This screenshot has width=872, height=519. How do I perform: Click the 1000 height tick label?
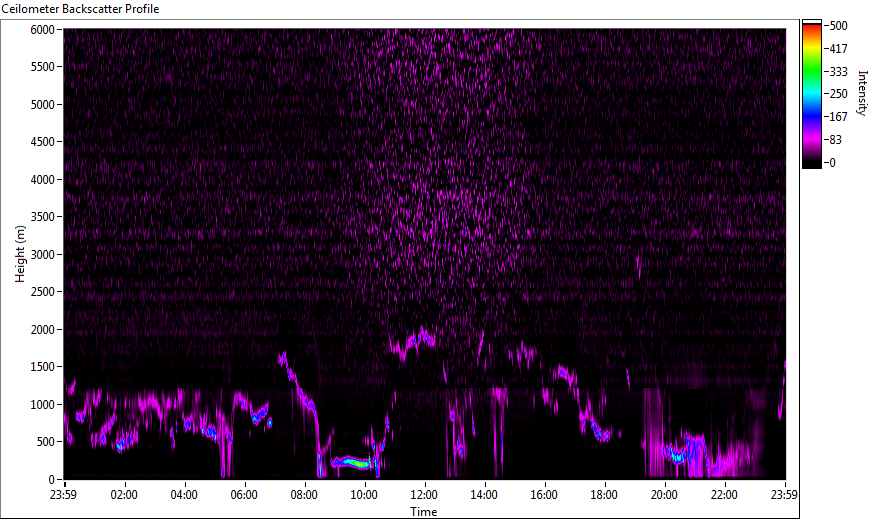pyautogui.click(x=42, y=405)
